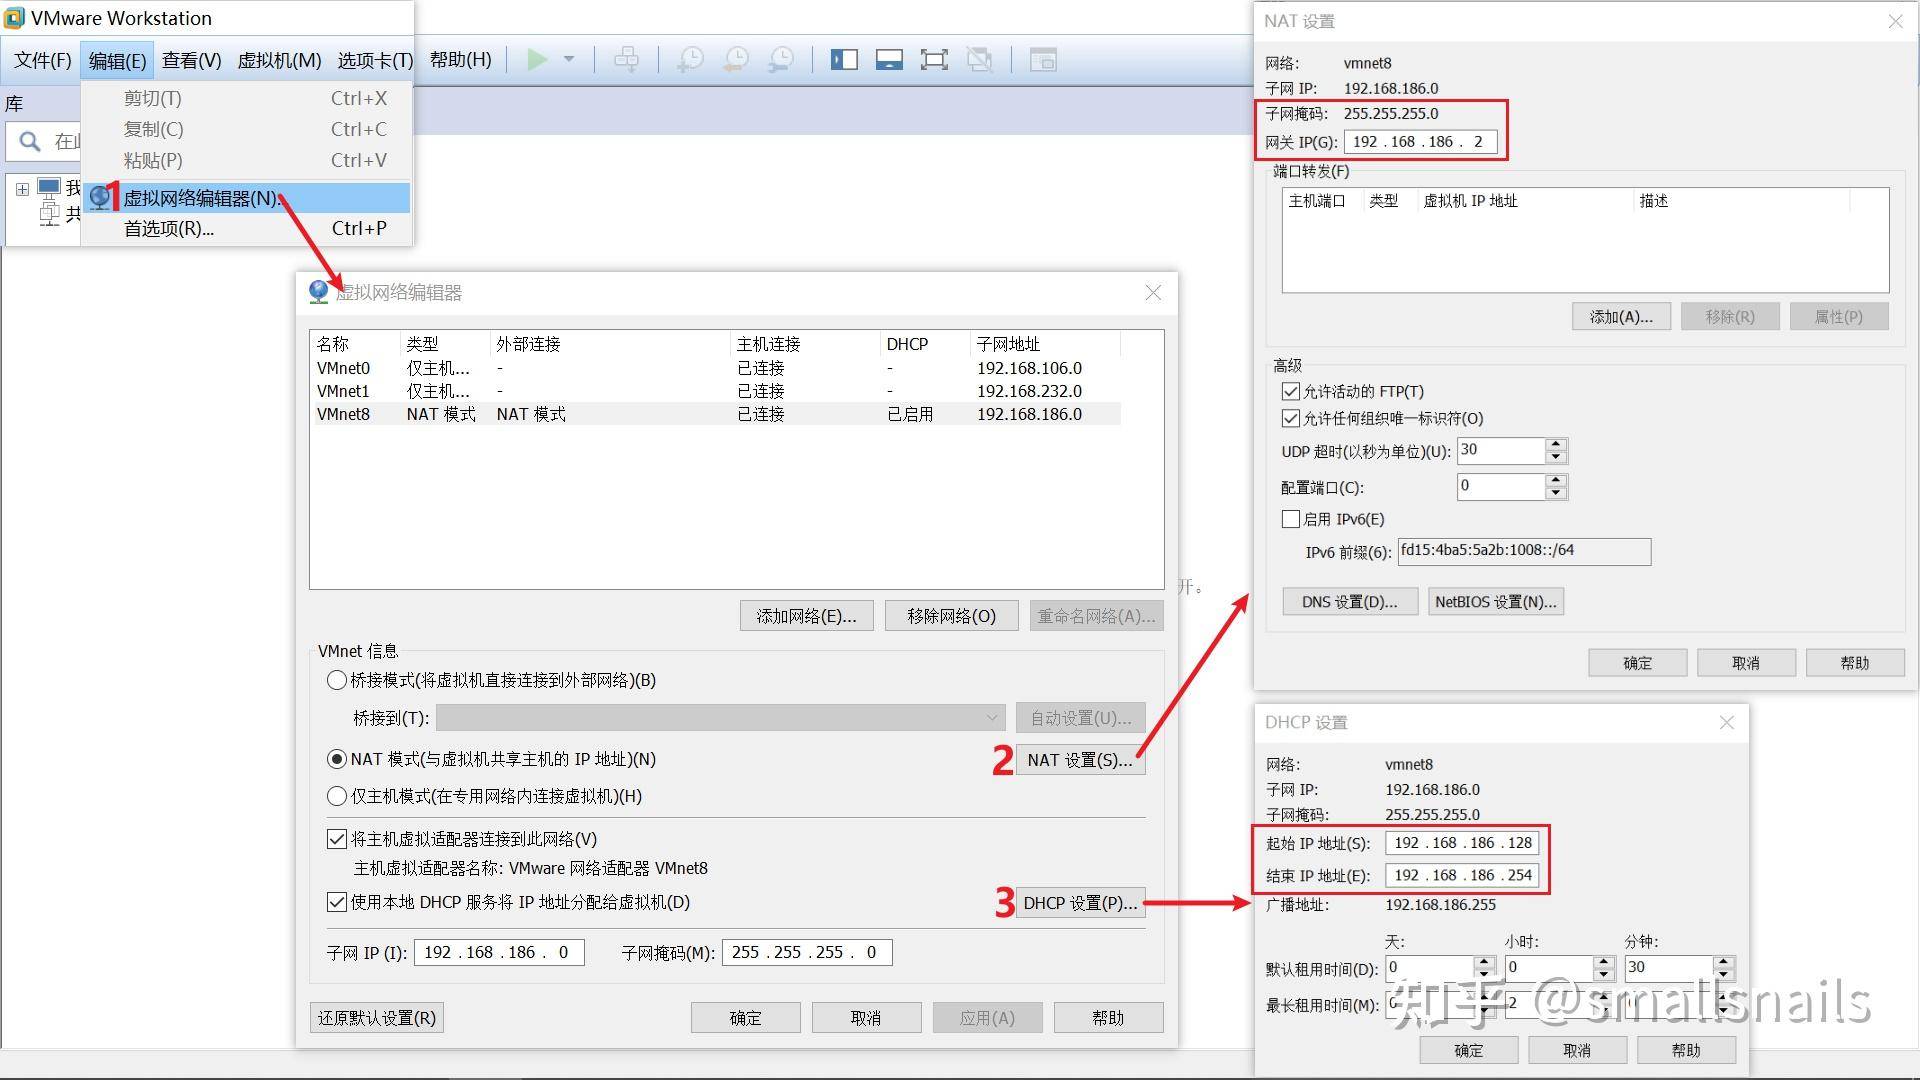Open the 查看(V) menu
The height and width of the screenshot is (1080, 1920).
[x=192, y=60]
